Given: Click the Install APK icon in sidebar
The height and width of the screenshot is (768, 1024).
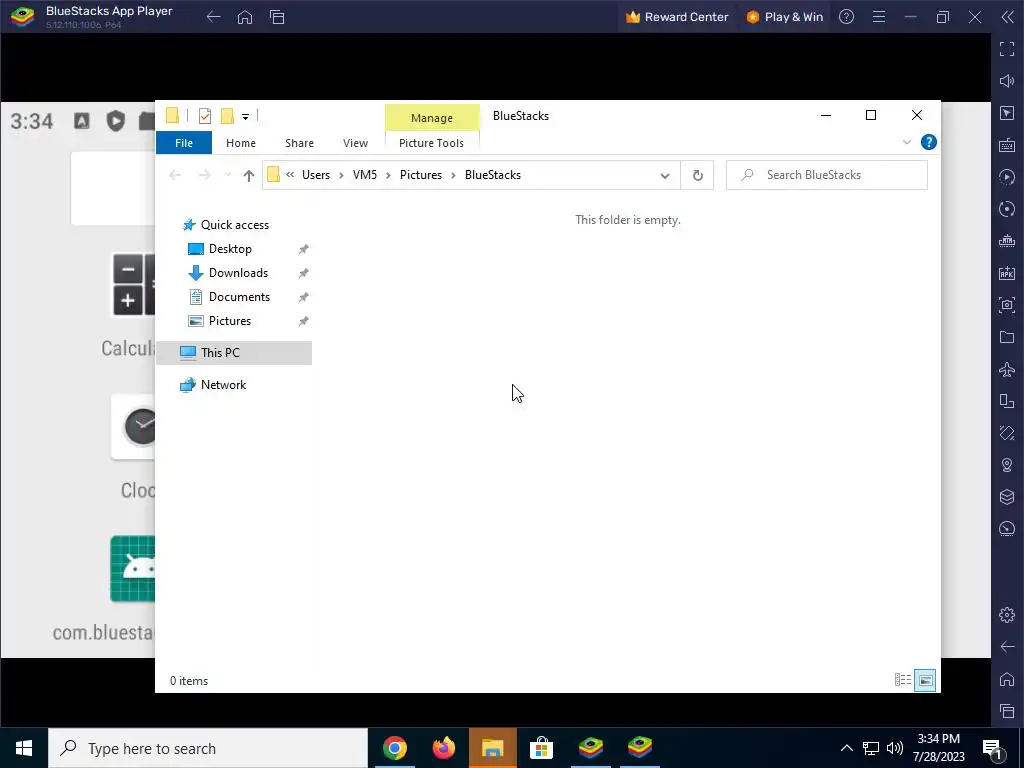Looking at the screenshot, I should (x=1007, y=273).
